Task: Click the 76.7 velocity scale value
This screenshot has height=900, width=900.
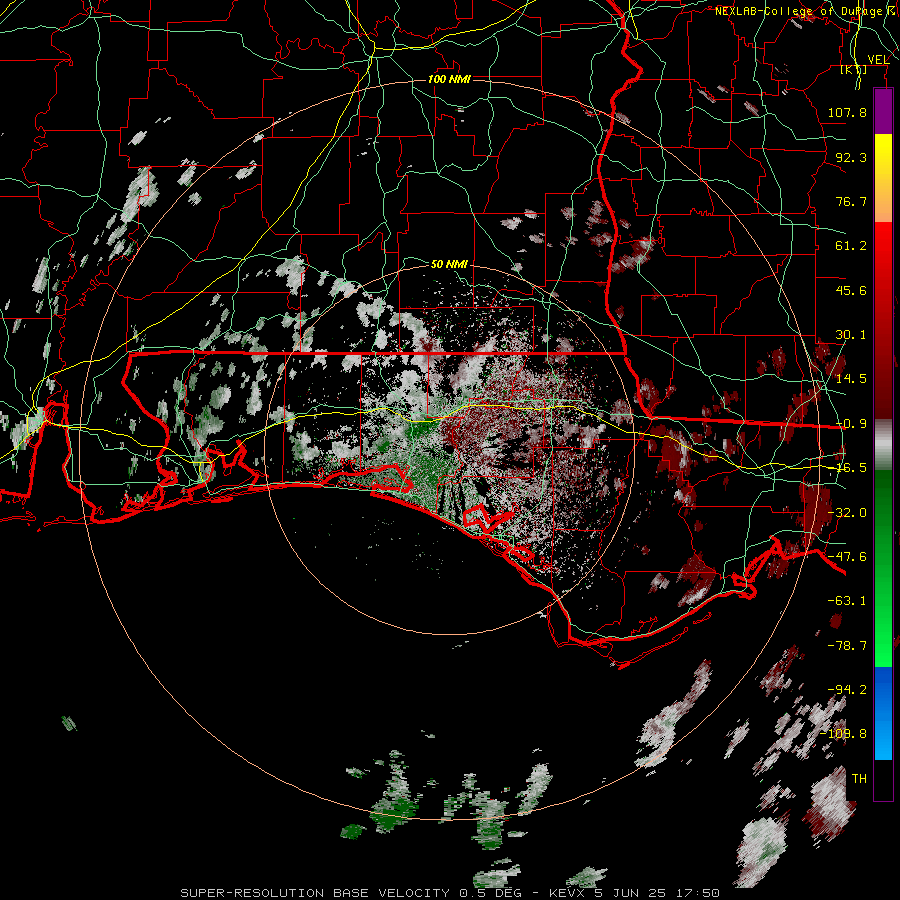Action: point(851,201)
